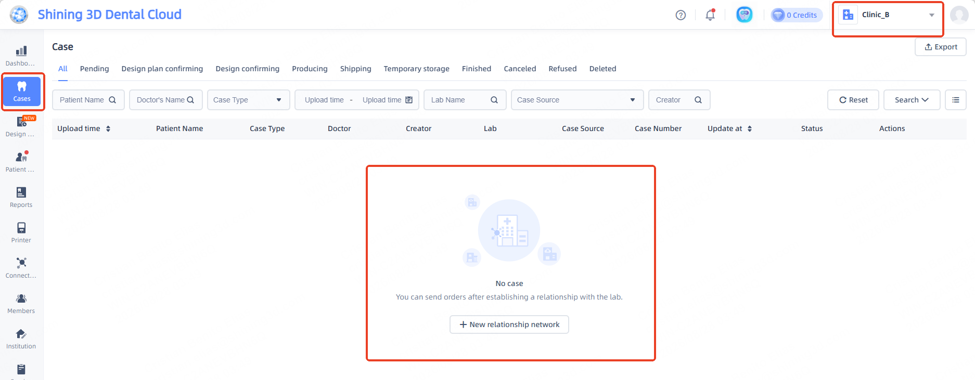Open the column list settings icon

click(956, 100)
